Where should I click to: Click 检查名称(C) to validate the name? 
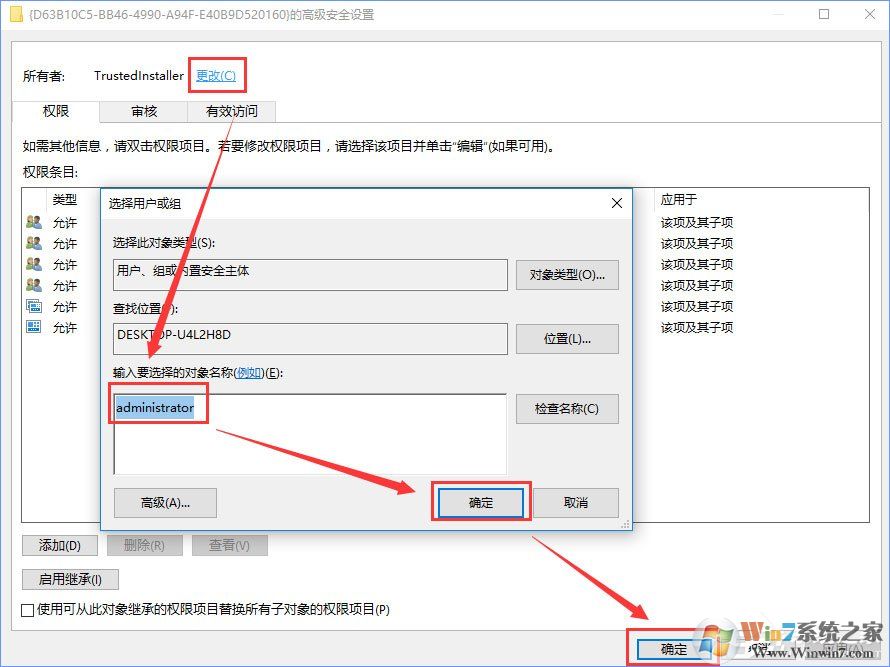coord(566,408)
